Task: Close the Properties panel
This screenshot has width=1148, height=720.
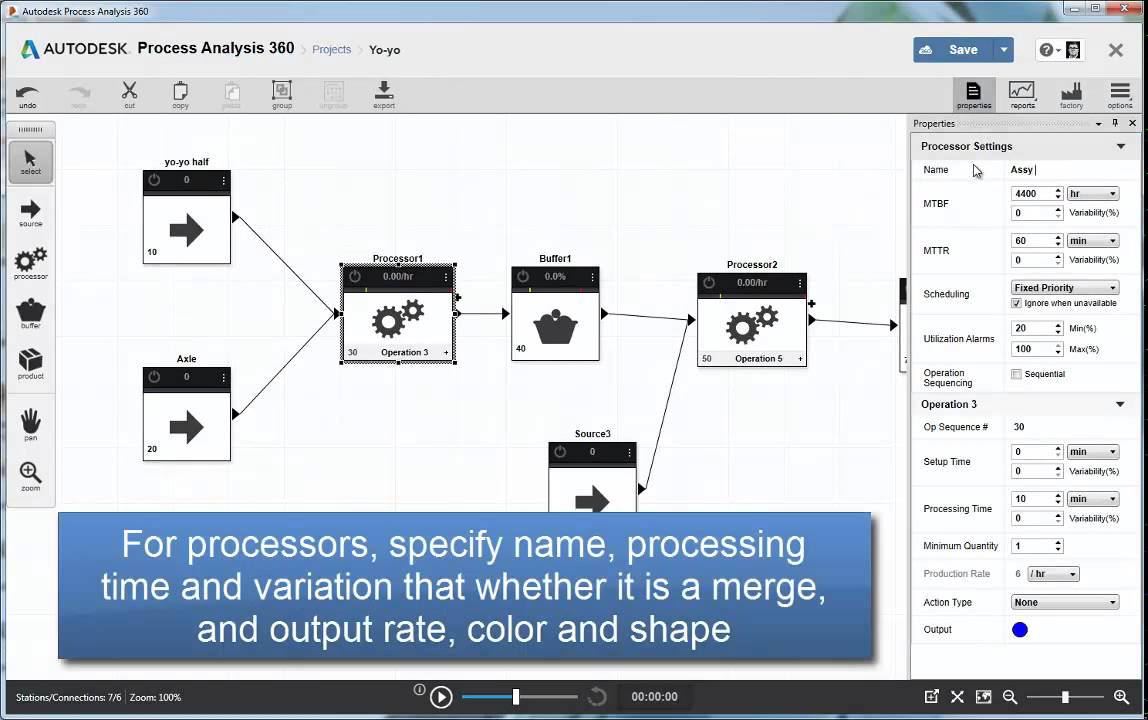Action: [x=1133, y=123]
